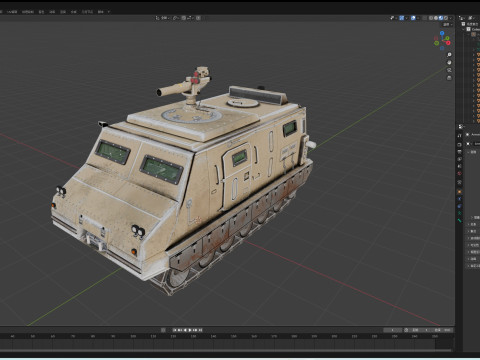Screen dimensions: 480x360
Task: Jump to previous keyframe
Action: click(x=180, y=330)
